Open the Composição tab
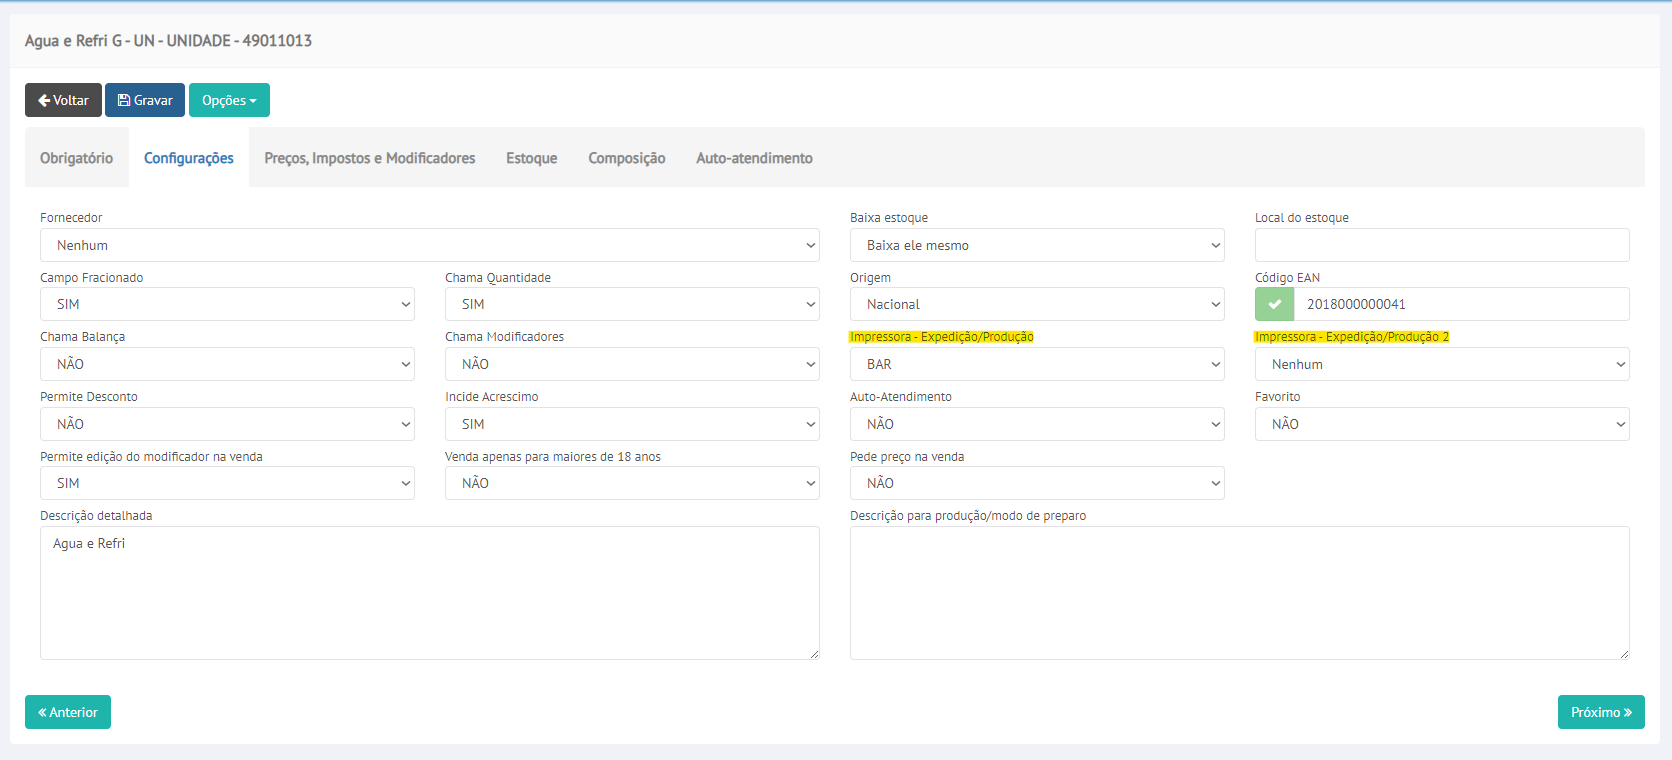The image size is (1672, 760). [626, 158]
